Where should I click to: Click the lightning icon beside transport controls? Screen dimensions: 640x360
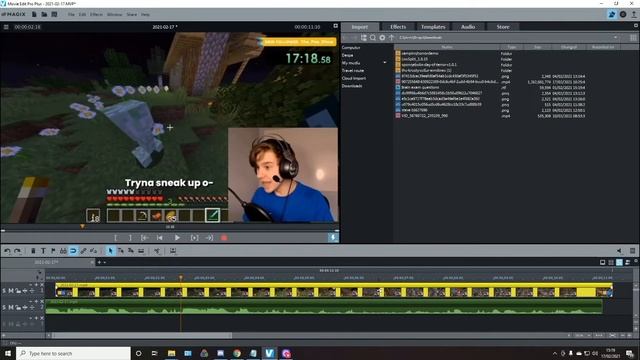[333, 238]
